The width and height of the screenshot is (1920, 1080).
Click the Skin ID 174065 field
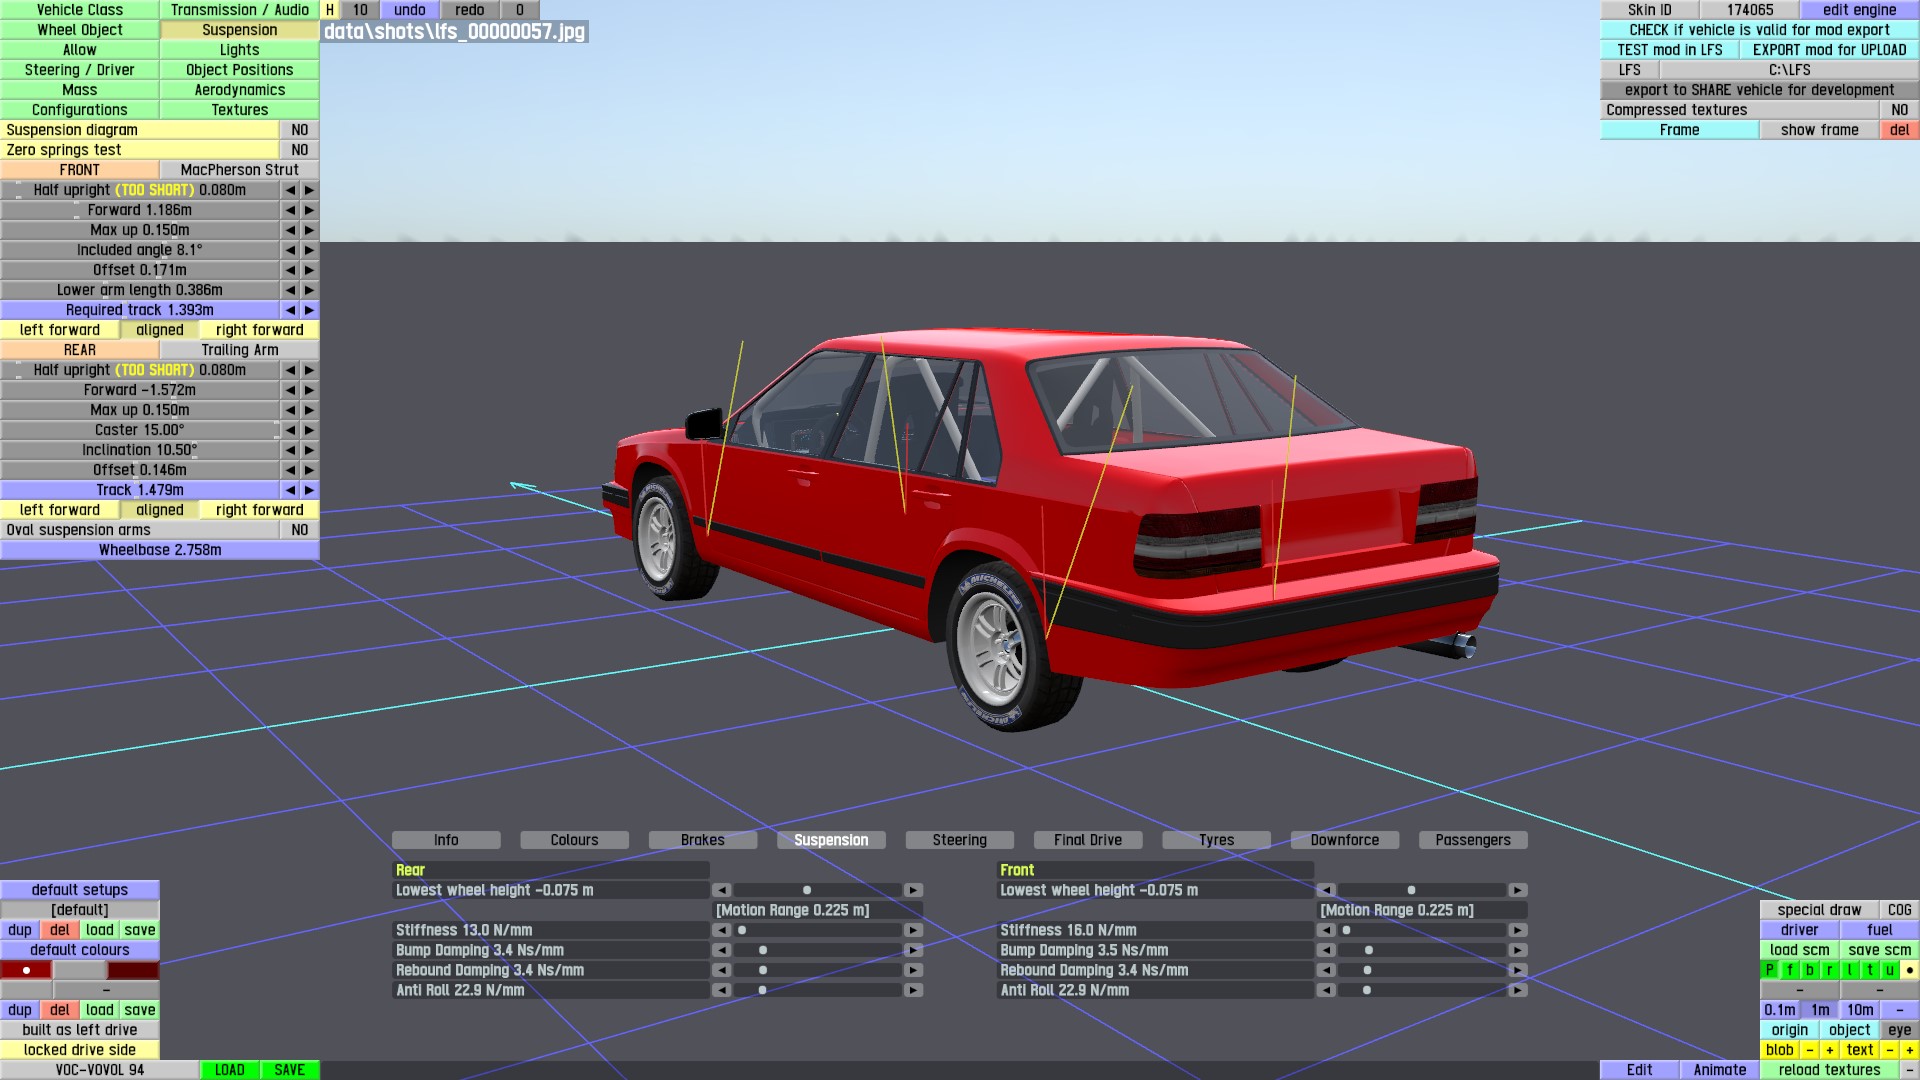[1749, 10]
